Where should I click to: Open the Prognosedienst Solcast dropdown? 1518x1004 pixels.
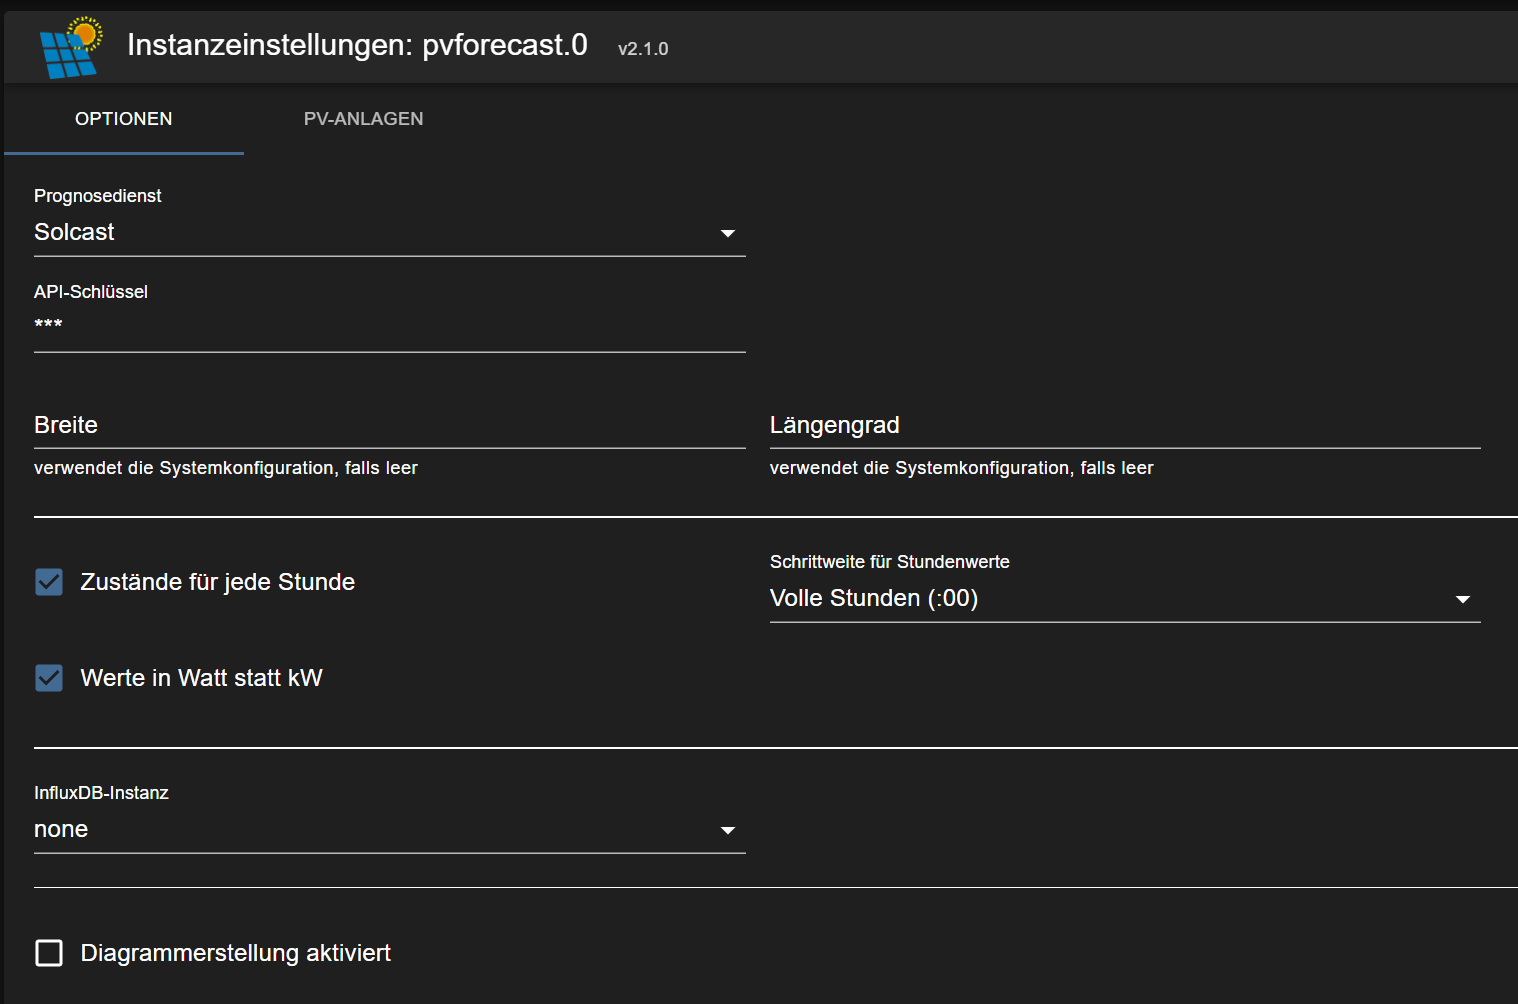[x=390, y=233]
